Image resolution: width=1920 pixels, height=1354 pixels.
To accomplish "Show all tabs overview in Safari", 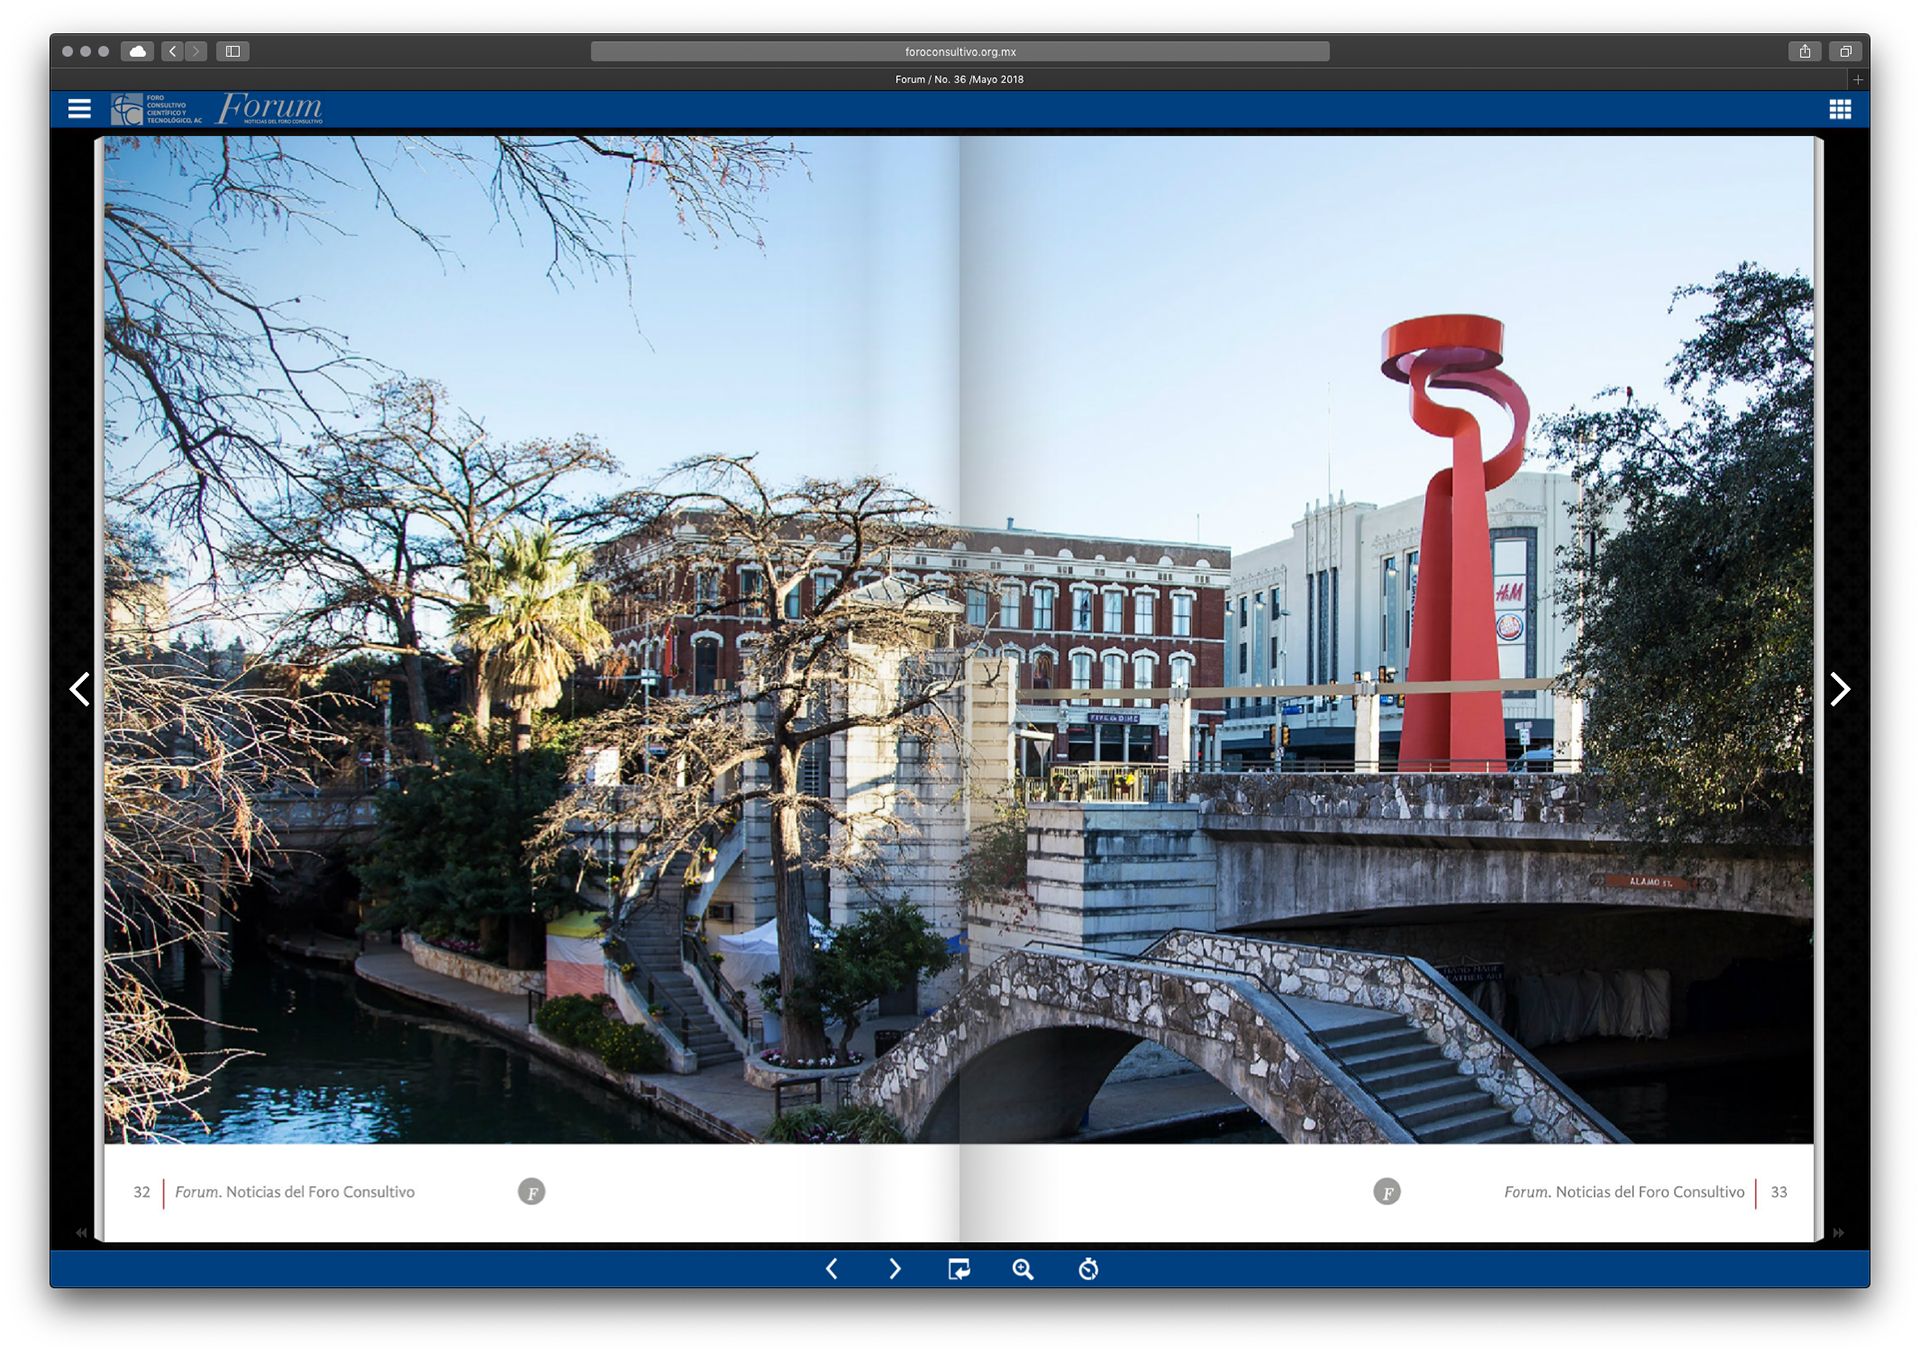I will tap(1846, 51).
